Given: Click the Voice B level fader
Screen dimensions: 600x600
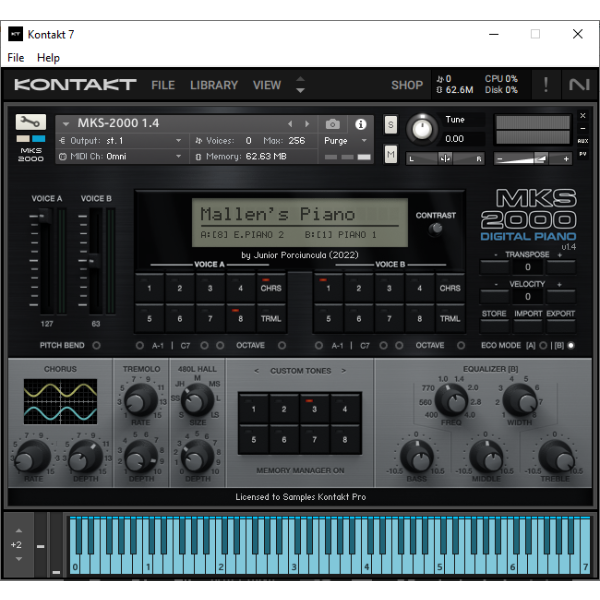Looking at the screenshot, I should tap(95, 261).
